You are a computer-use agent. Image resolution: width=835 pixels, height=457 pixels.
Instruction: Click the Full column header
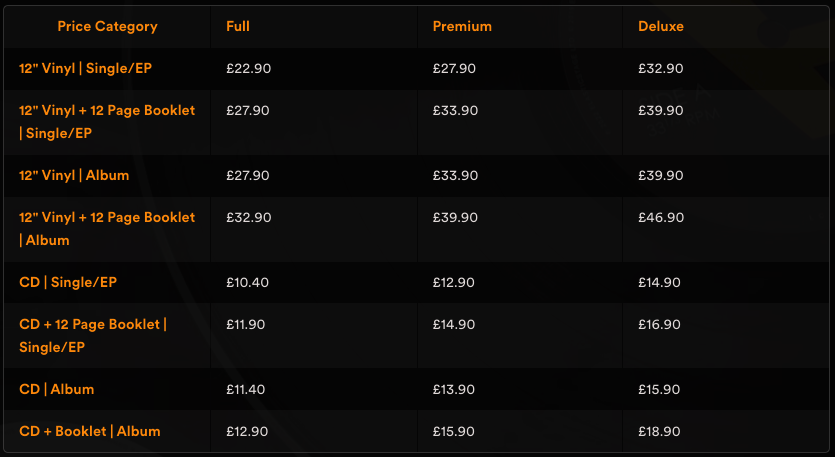coord(239,27)
